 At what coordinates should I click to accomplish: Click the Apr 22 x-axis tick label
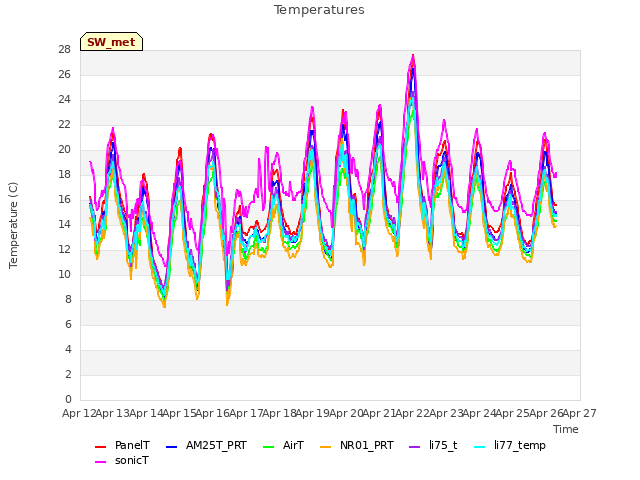click(x=412, y=413)
